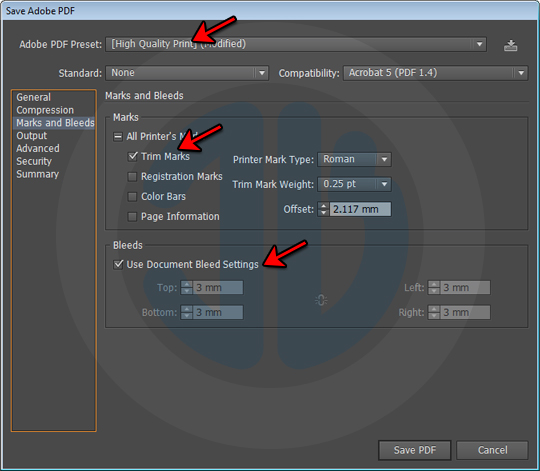Viewport: 540px width, 471px height.
Task: Click the Bottom bleed field
Action: (218, 312)
